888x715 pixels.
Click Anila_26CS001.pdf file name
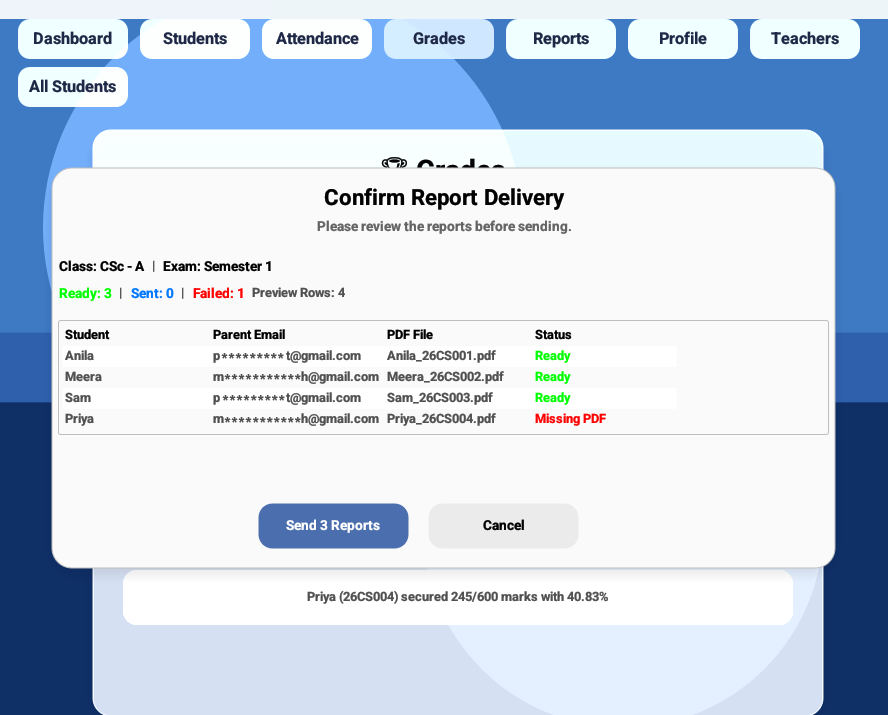click(441, 356)
